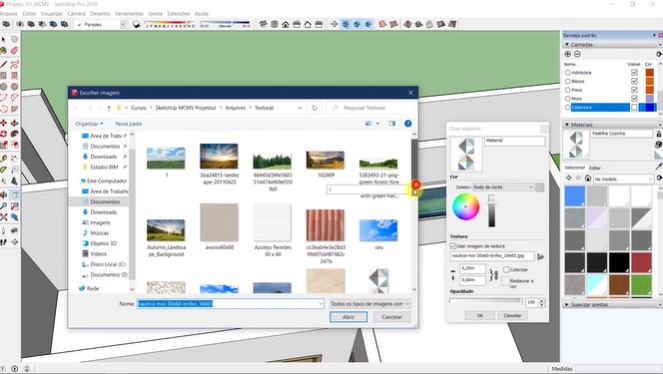663x374 pixels.
Task: Switch to the Editar tab in Materiais
Action: [595, 168]
